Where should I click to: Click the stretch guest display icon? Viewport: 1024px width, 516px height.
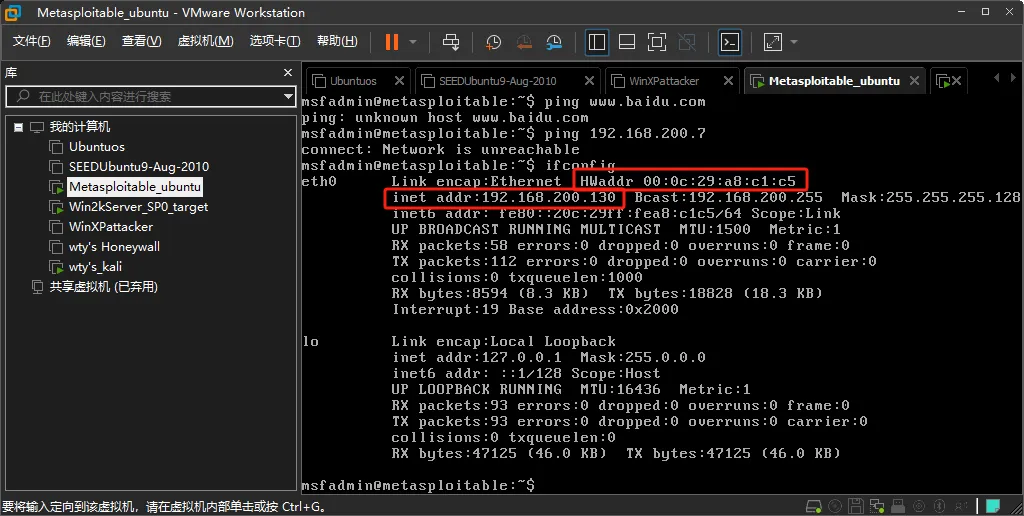click(773, 42)
